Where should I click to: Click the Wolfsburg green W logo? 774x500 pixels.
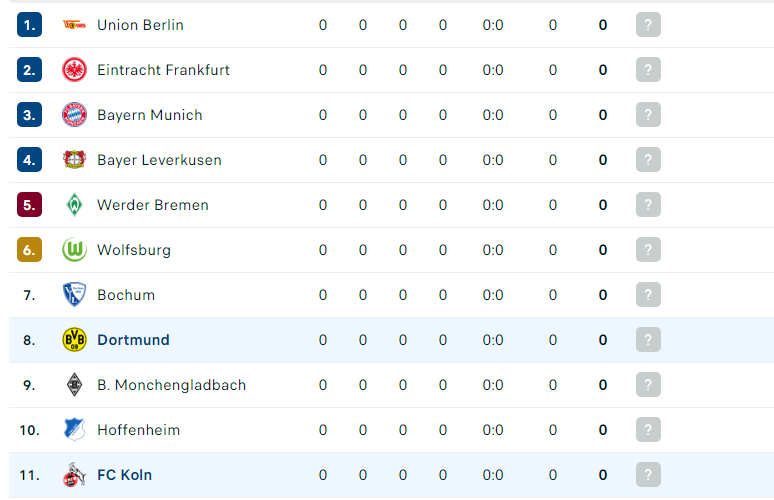(x=74, y=249)
